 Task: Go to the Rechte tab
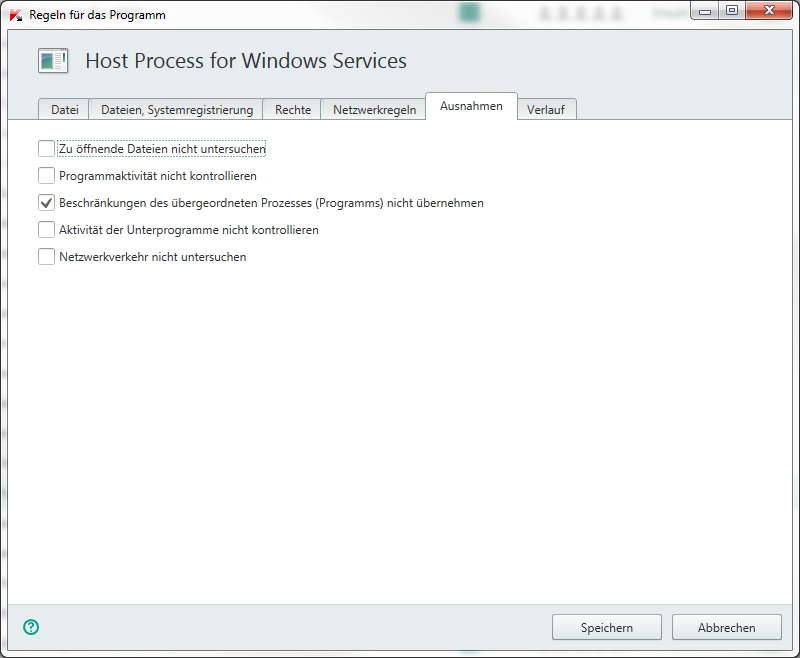[x=292, y=110]
